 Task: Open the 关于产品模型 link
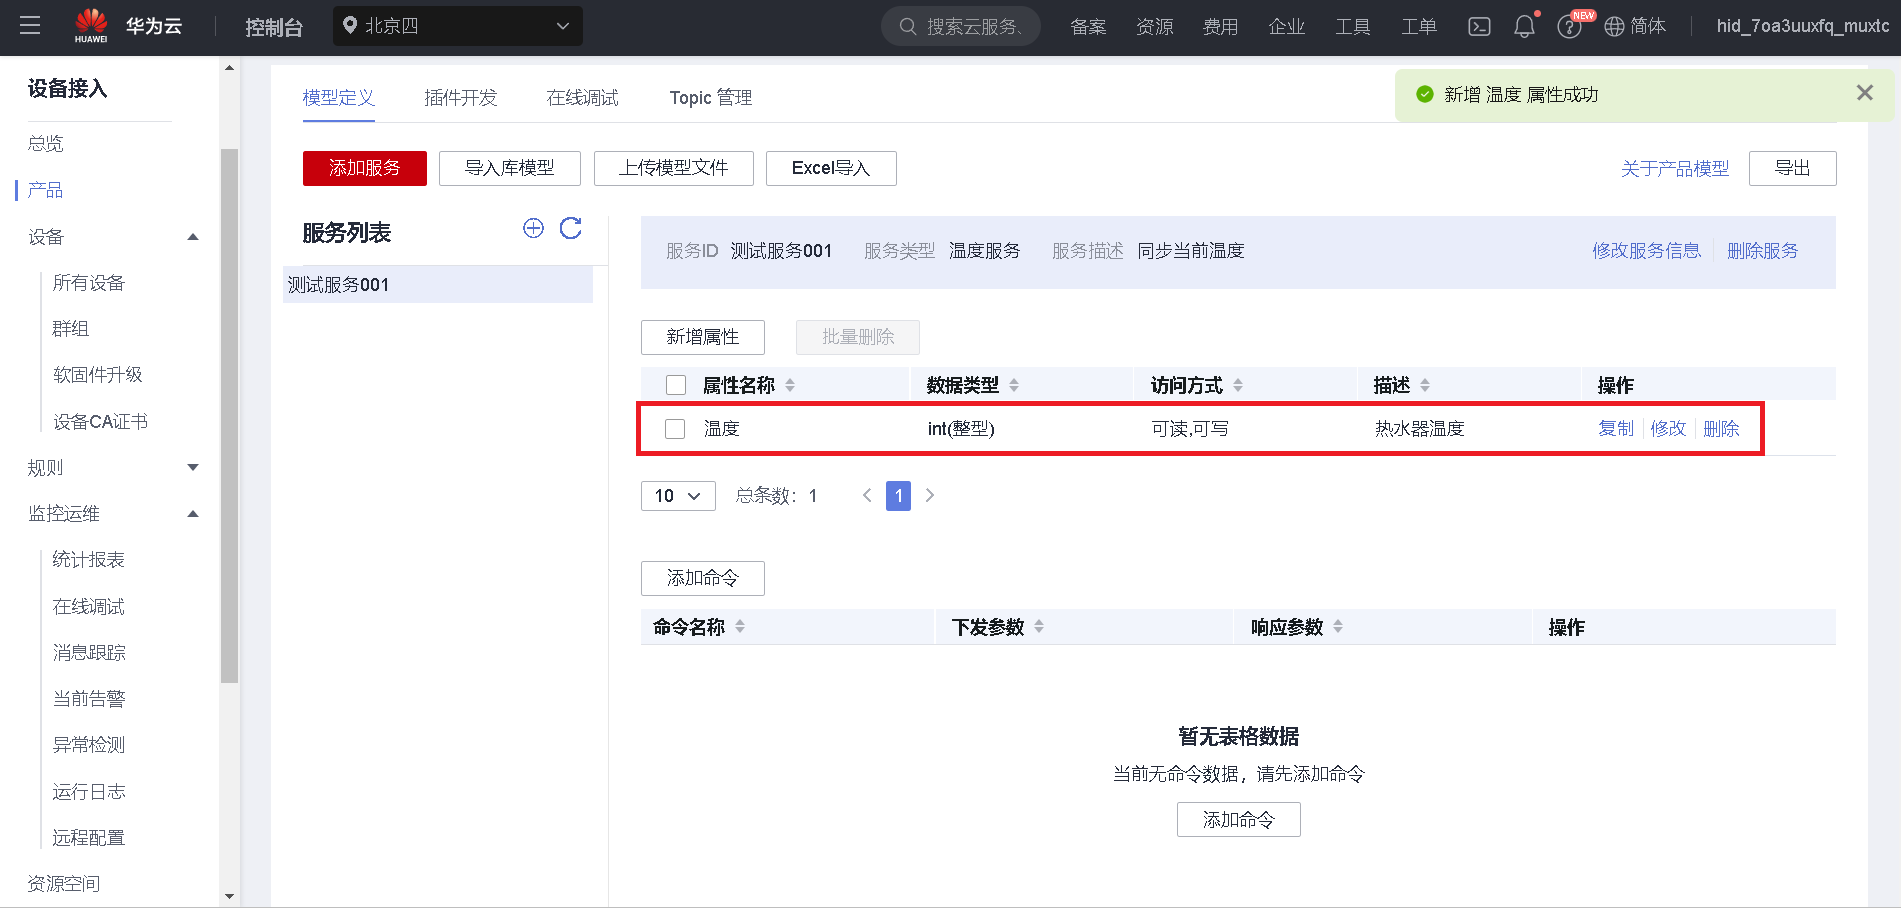pos(1675,169)
